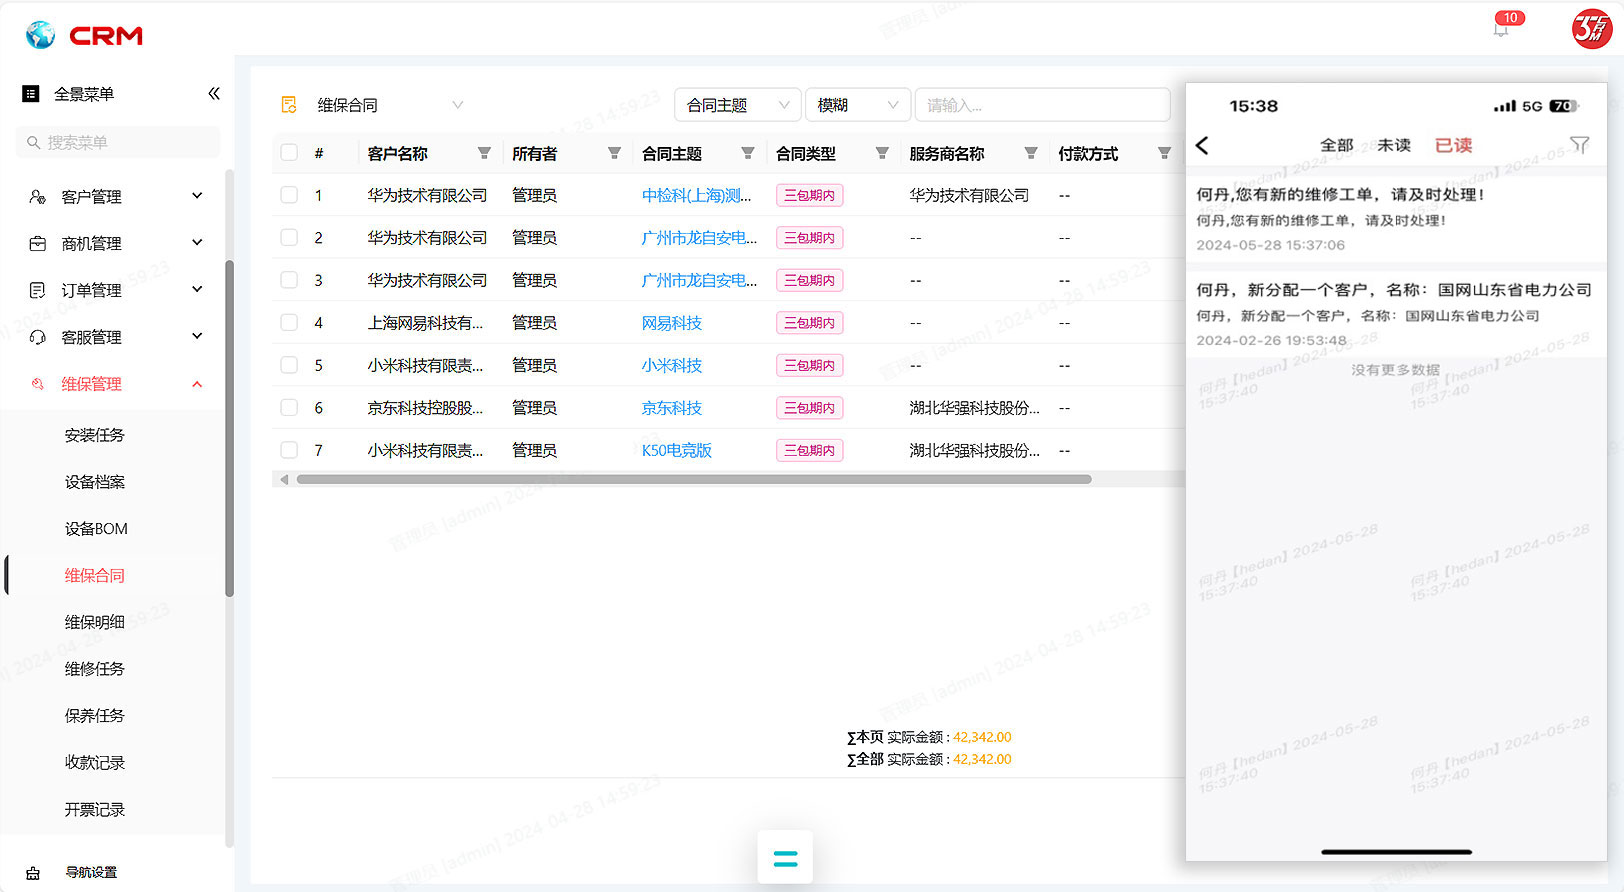Click the search magnifier in 搜索菜单
The width and height of the screenshot is (1624, 892).
(x=34, y=143)
